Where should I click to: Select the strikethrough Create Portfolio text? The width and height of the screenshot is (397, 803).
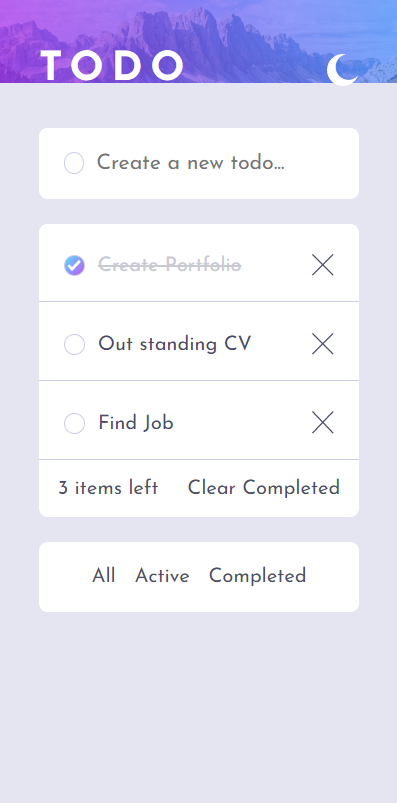click(170, 265)
